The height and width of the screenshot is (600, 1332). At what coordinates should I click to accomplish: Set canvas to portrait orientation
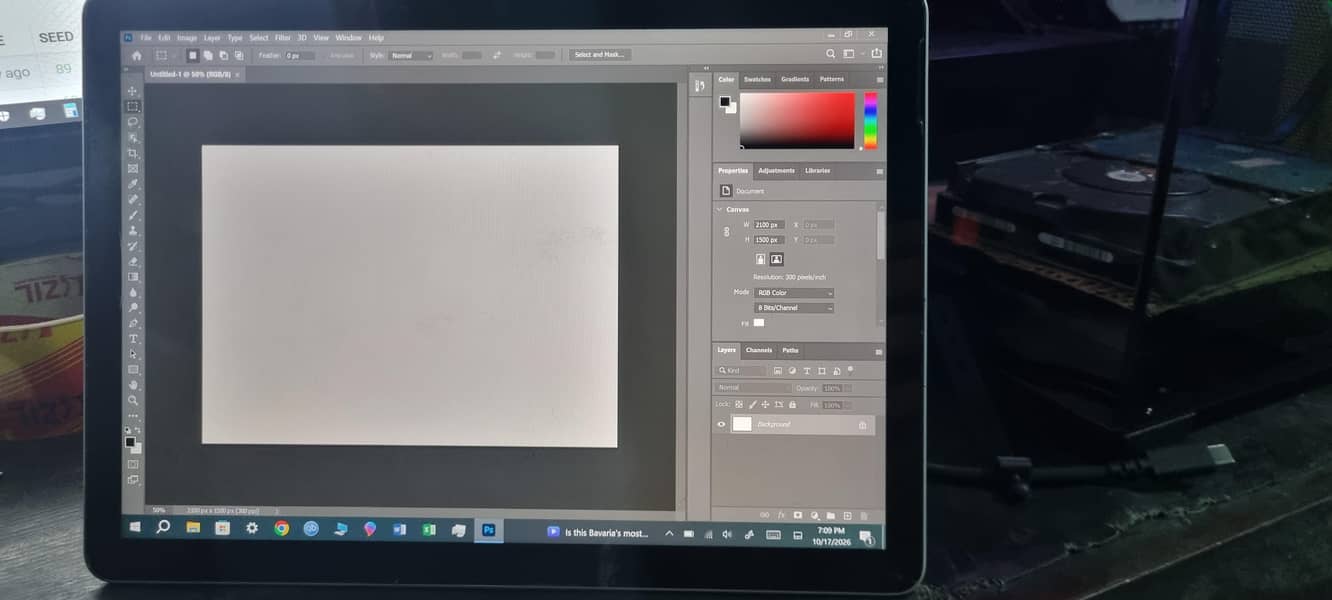pyautogui.click(x=760, y=259)
